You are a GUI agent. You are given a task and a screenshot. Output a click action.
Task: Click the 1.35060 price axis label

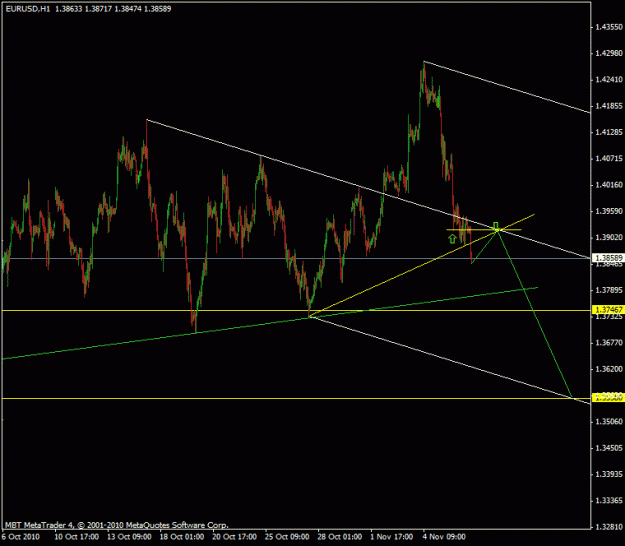click(x=609, y=422)
